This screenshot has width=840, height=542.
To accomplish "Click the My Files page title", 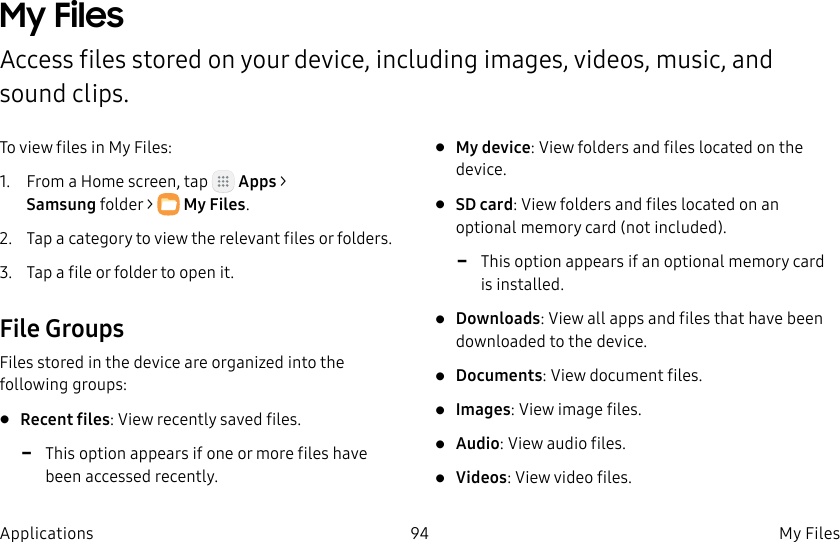I will click(x=62, y=16).
